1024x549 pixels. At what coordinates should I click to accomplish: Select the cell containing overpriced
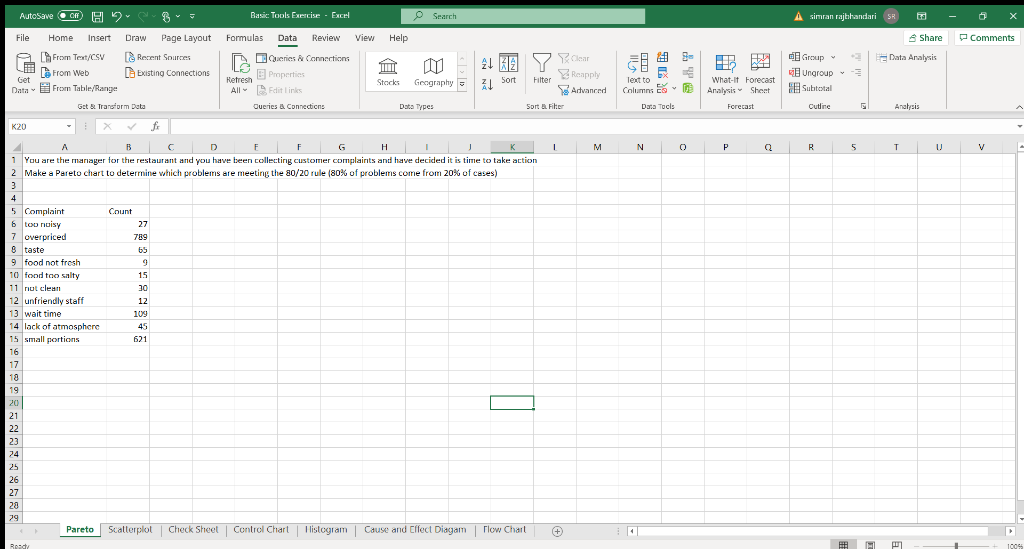pyautogui.click(x=64, y=237)
